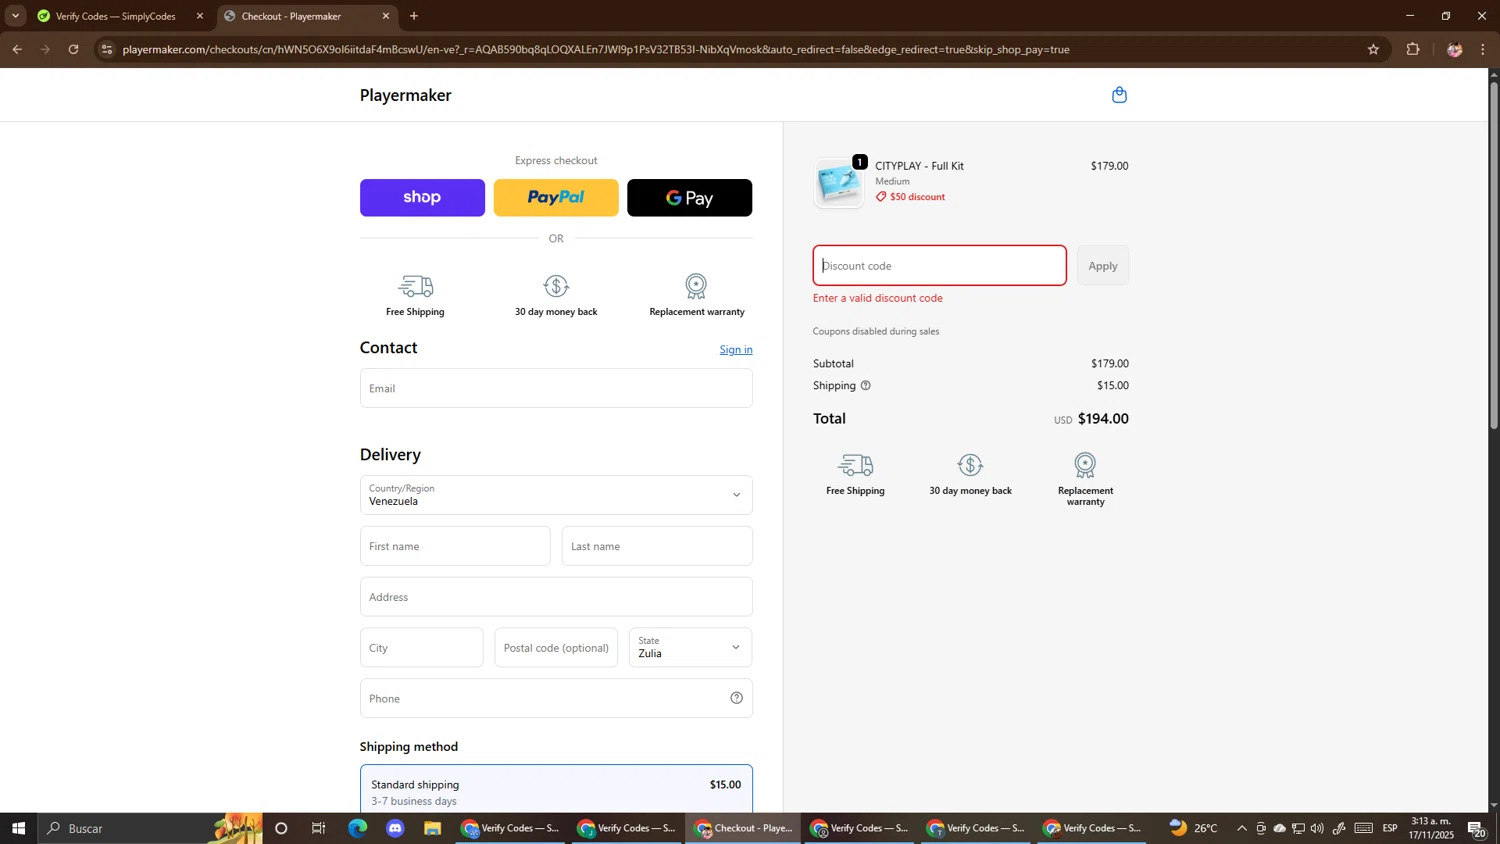Viewport: 1500px width, 844px height.
Task: Go back with the browser back arrow
Action: pyautogui.click(x=17, y=49)
